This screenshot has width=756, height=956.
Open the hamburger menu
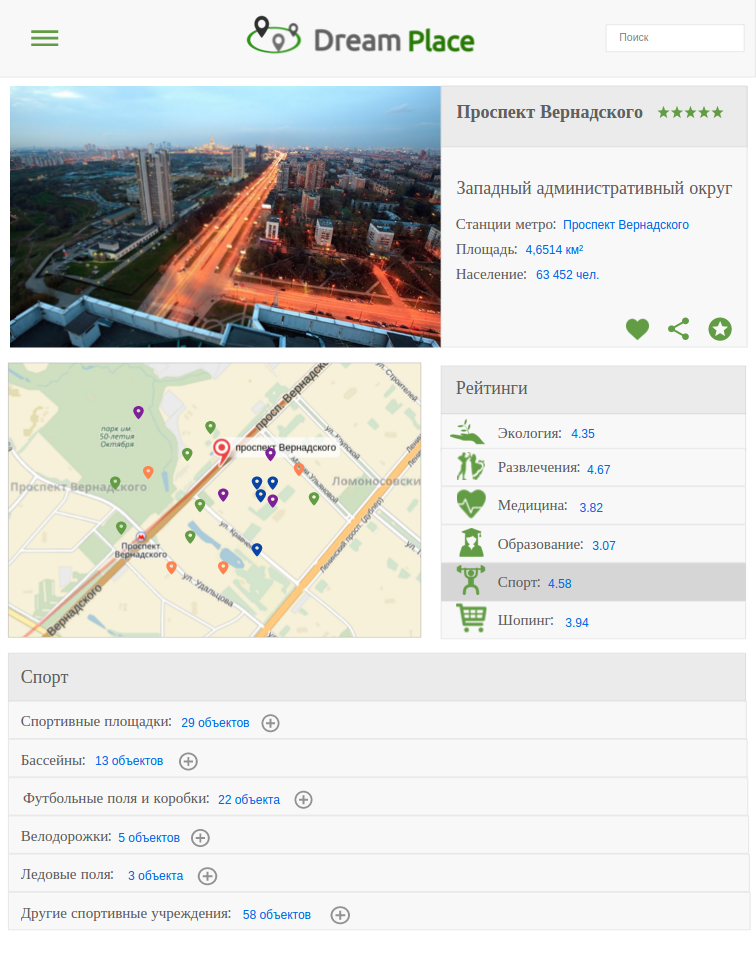tap(45, 38)
